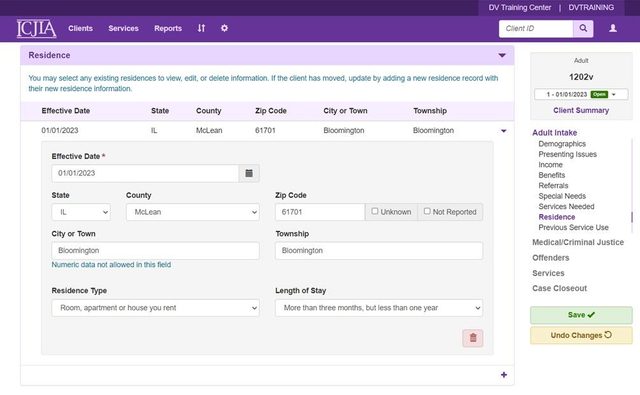The width and height of the screenshot is (640, 395).
Task: Click the Effective Date input field
Action: [x=145, y=173]
